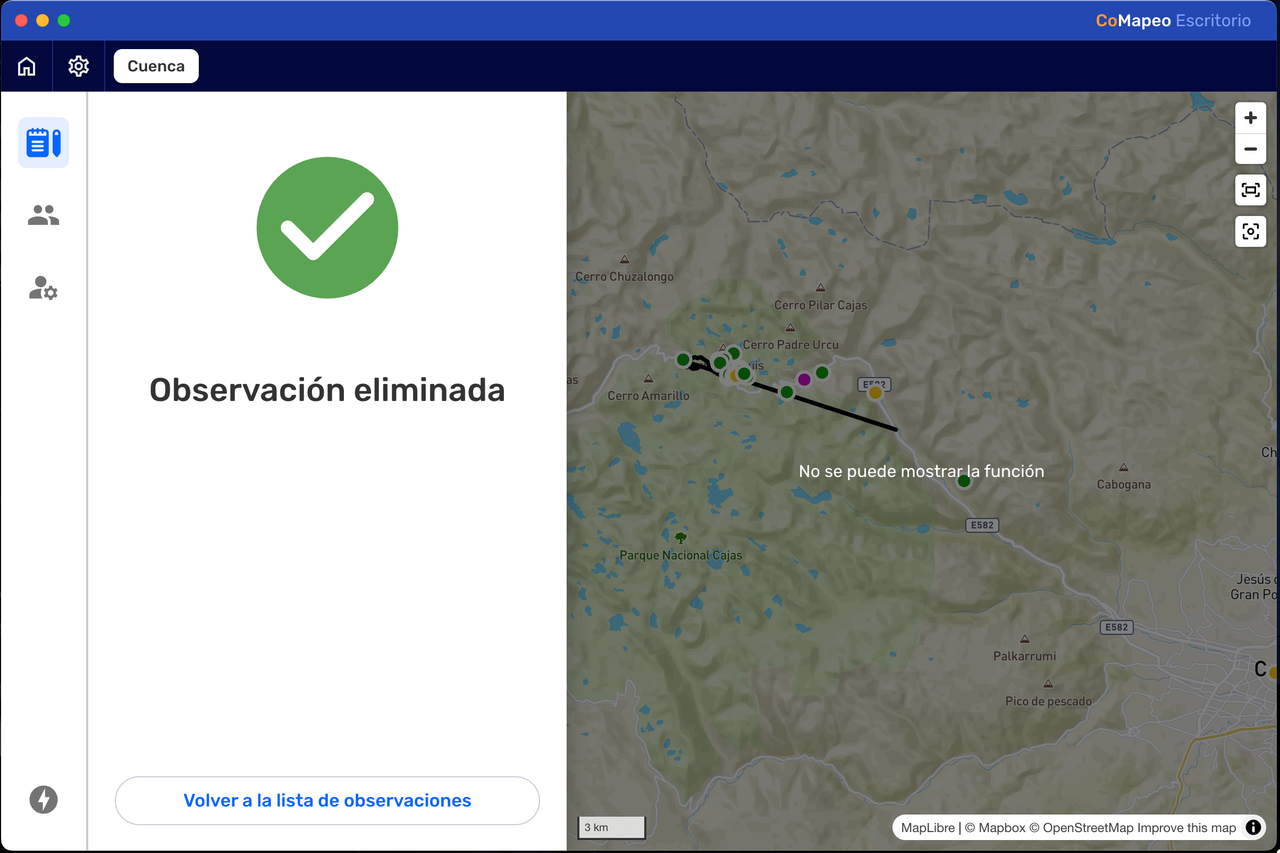Open the sync lightning bolt icon
This screenshot has width=1280, height=853.
43,799
